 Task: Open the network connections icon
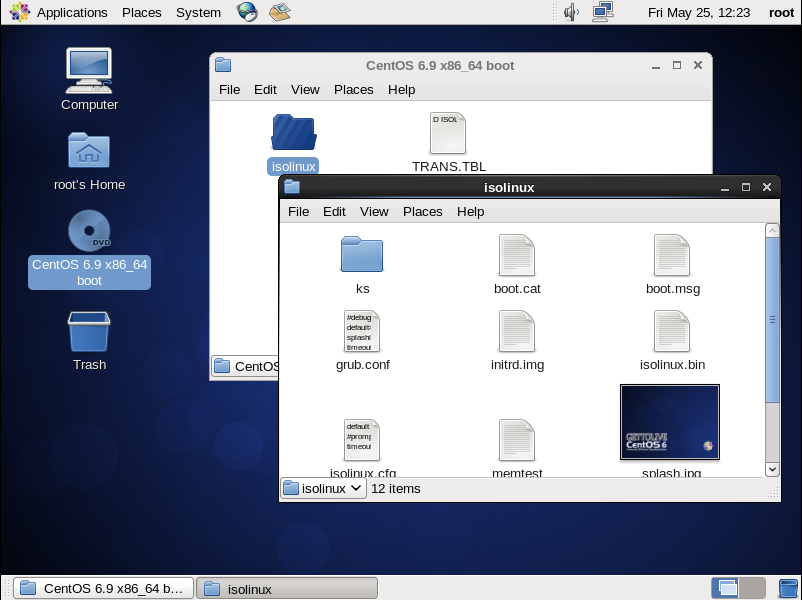coord(603,12)
